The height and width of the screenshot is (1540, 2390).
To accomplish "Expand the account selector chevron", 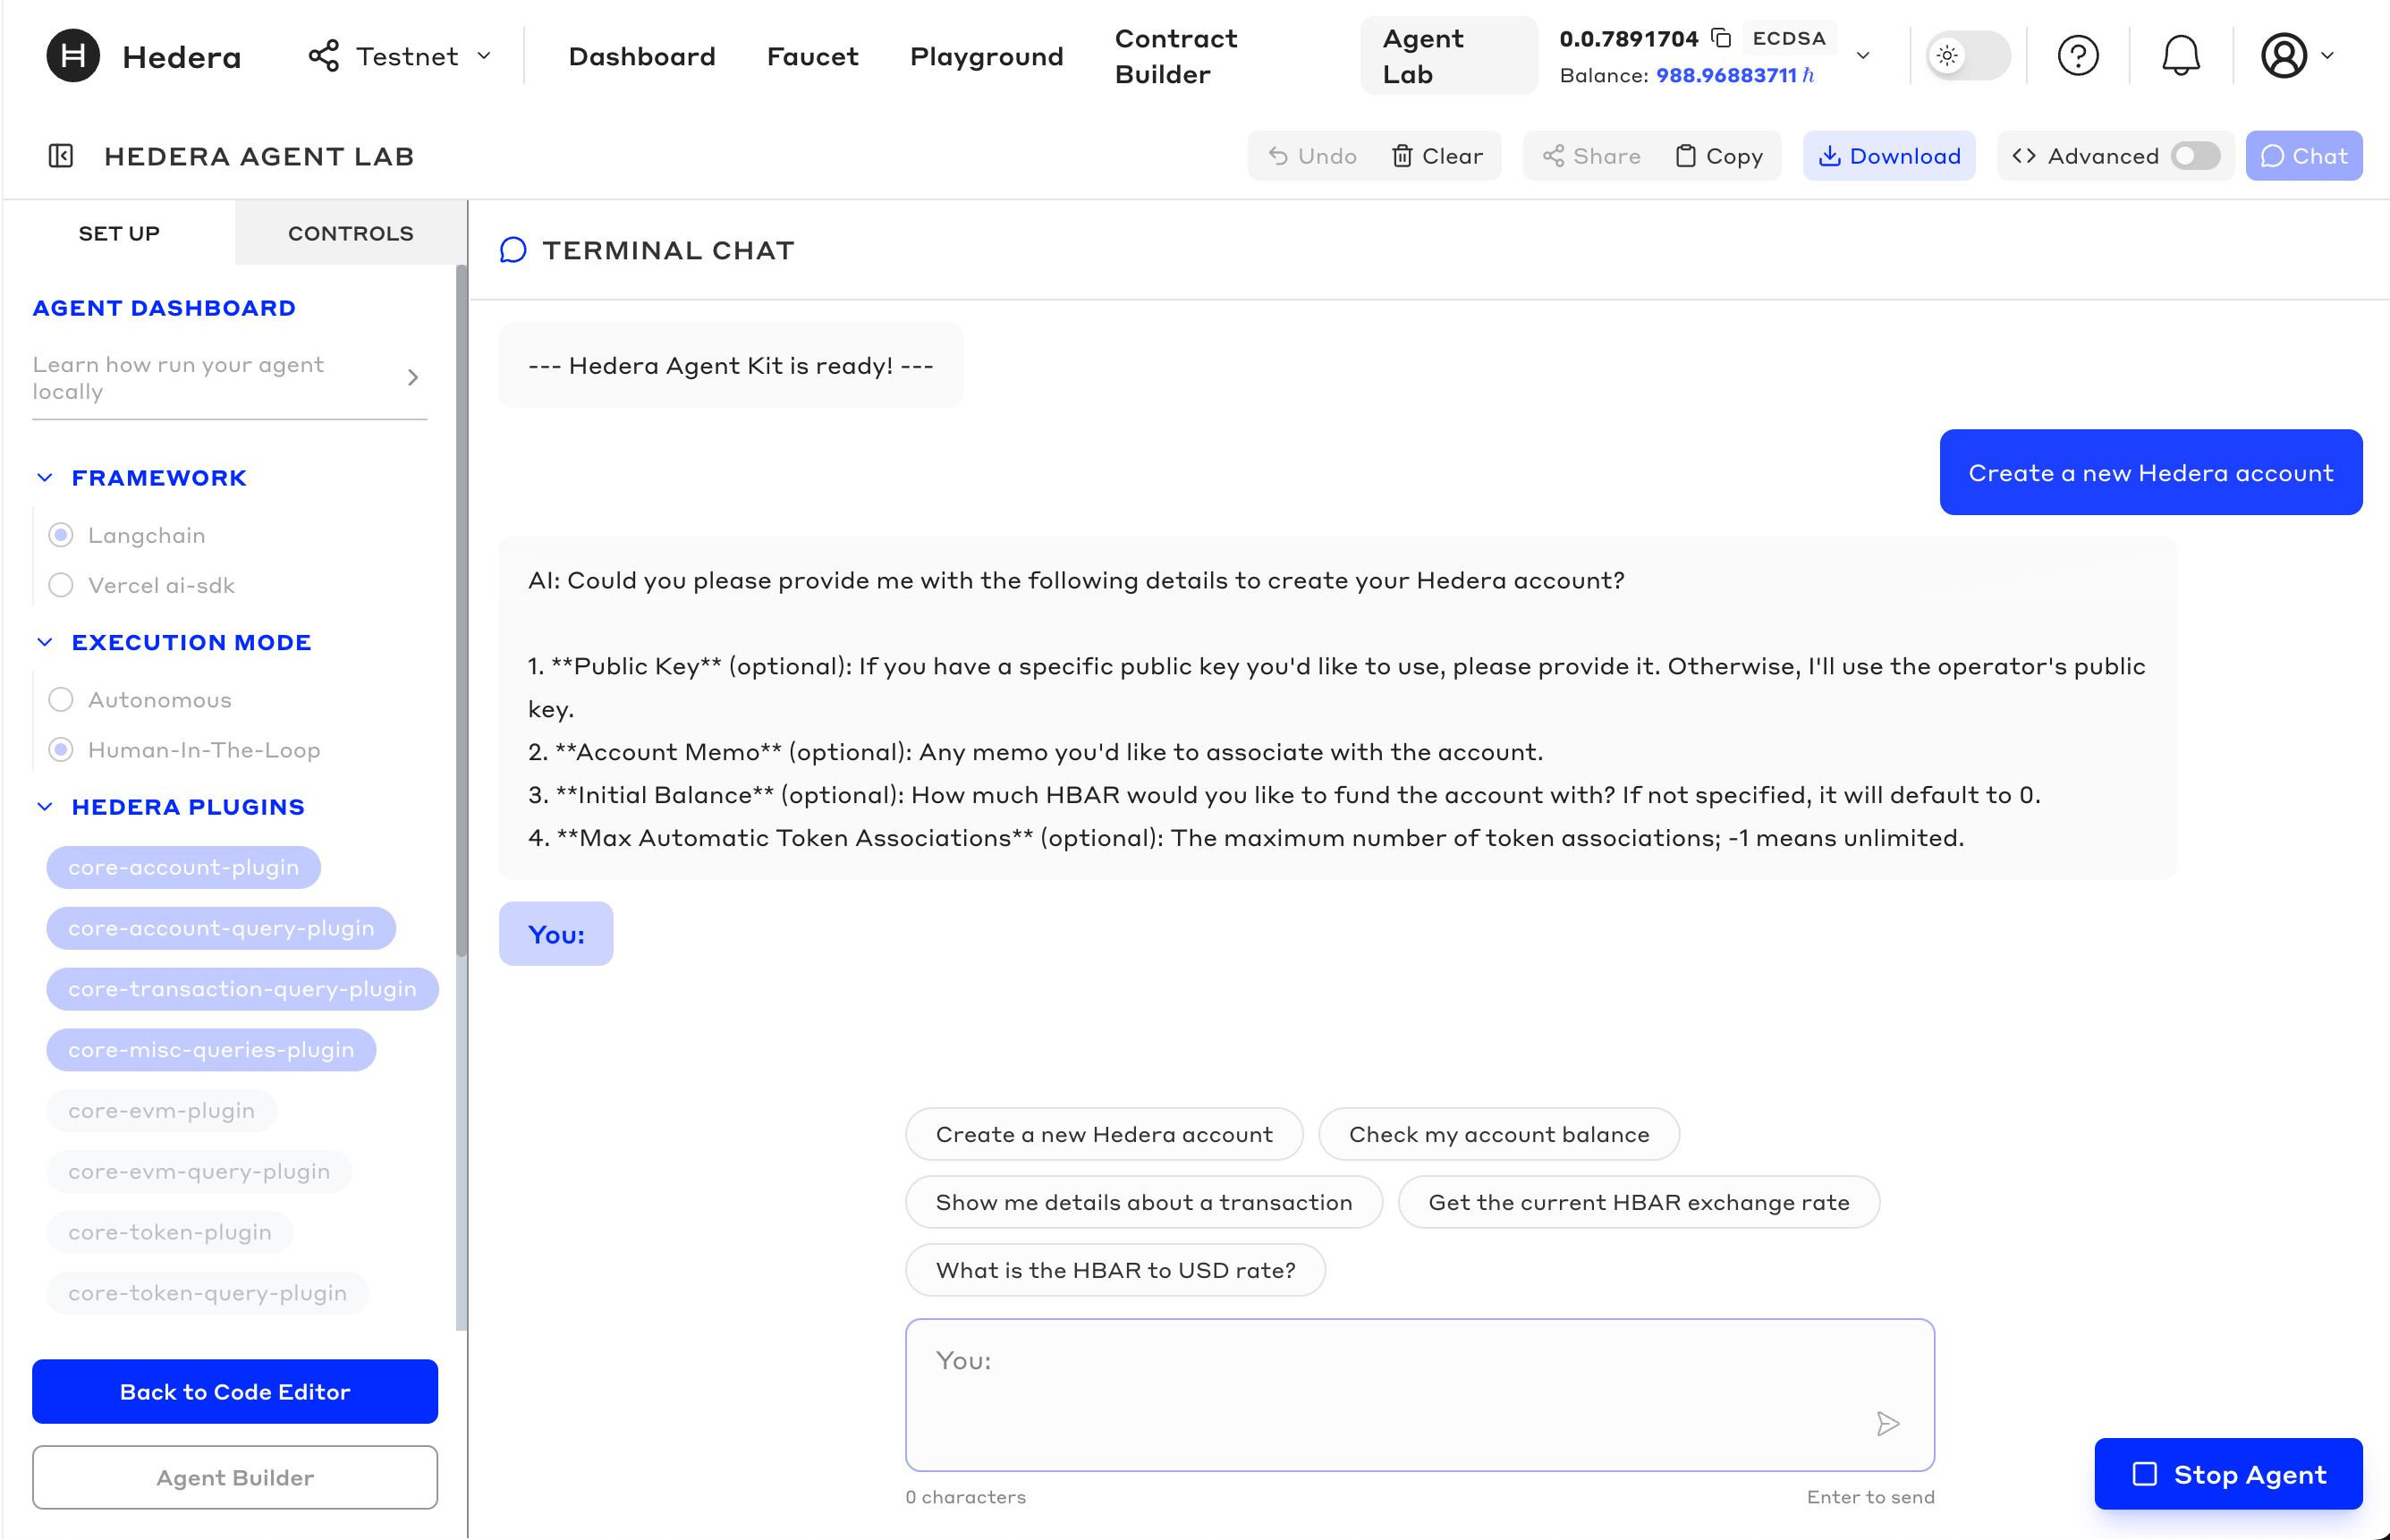I will pyautogui.click(x=1863, y=56).
